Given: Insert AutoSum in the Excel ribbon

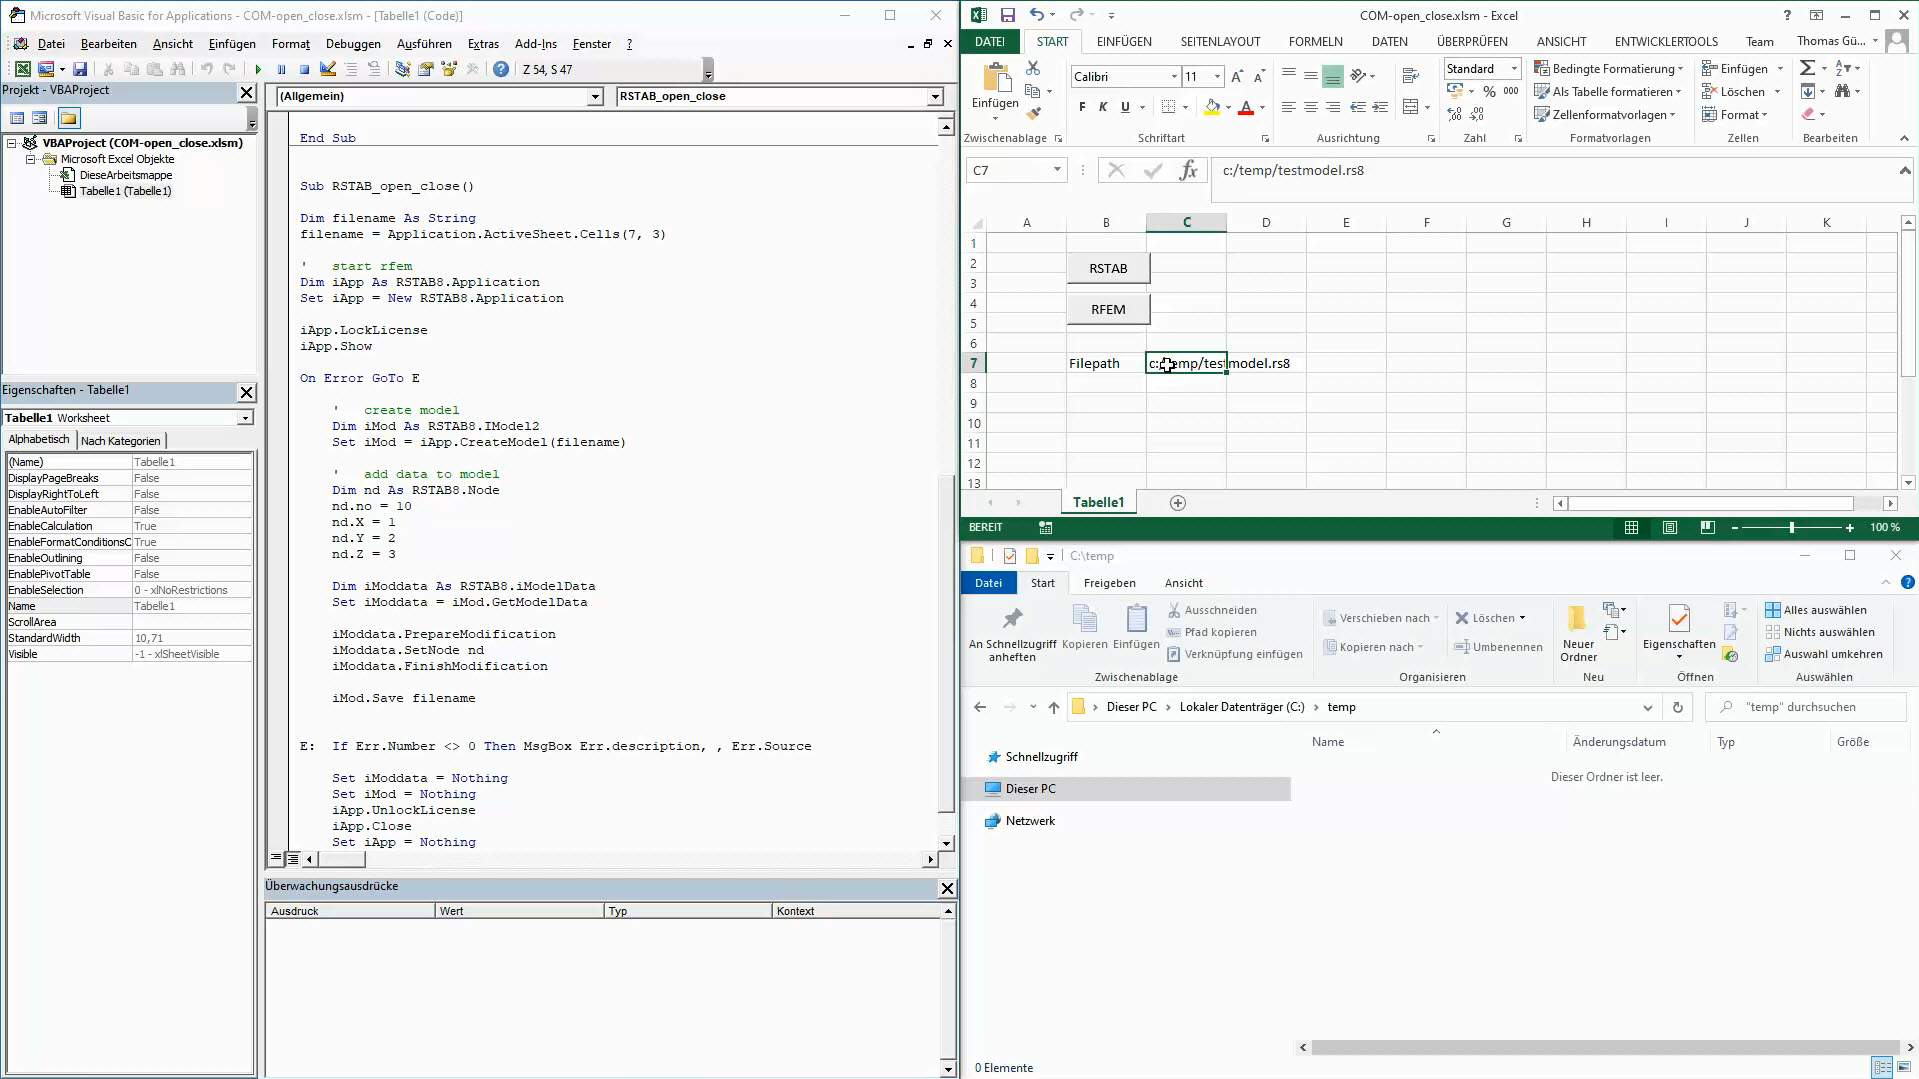Looking at the screenshot, I should click(1807, 68).
